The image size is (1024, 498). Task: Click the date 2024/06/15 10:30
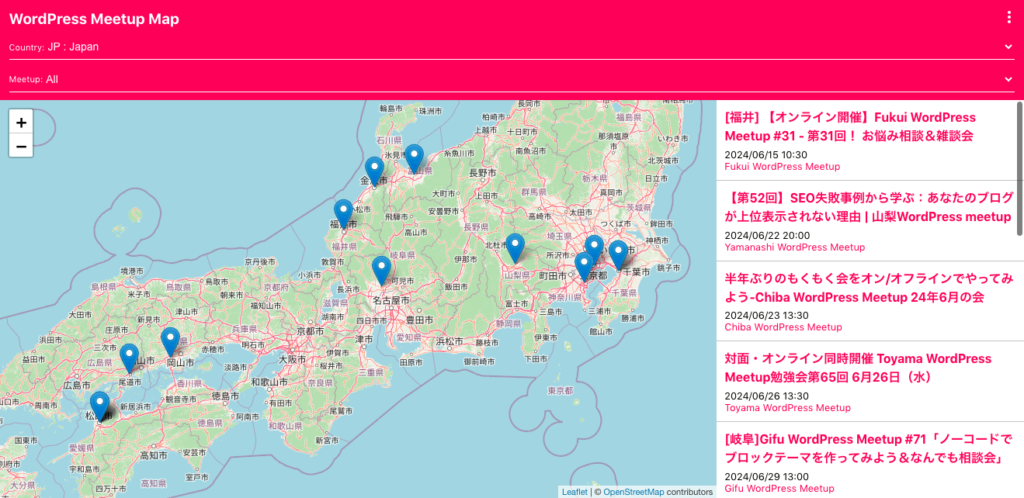click(766, 155)
